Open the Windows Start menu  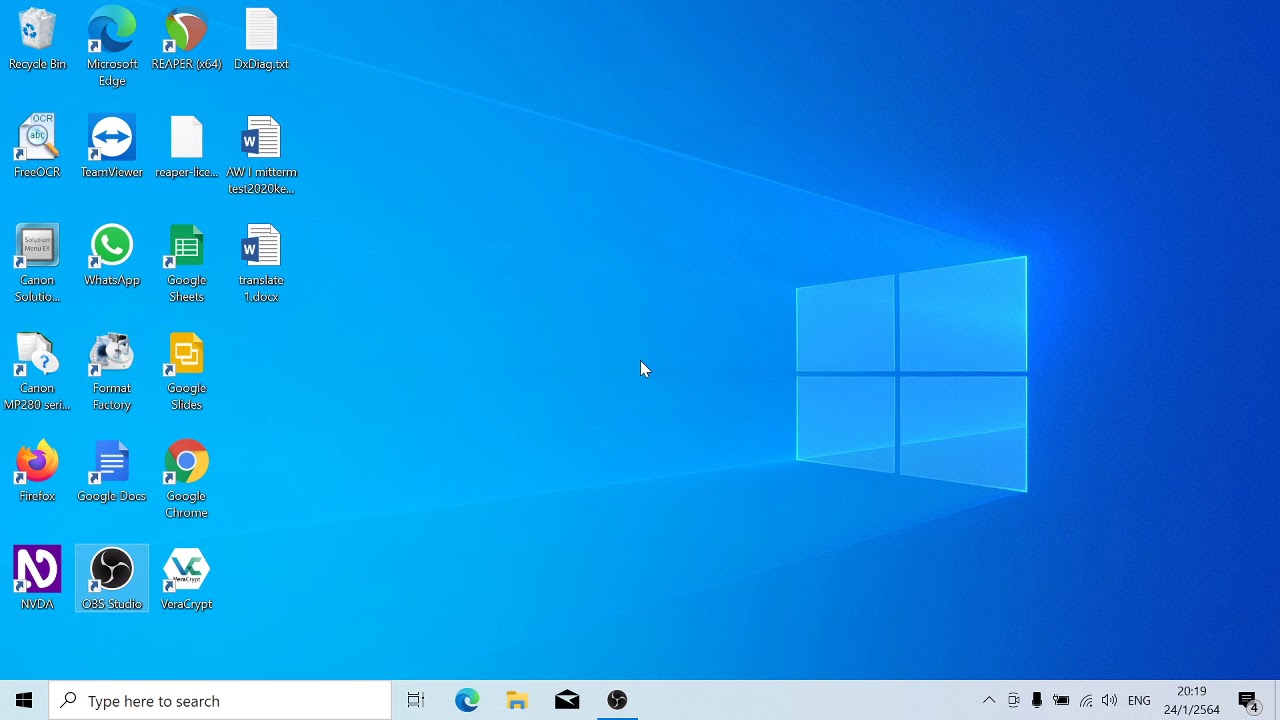(24, 700)
